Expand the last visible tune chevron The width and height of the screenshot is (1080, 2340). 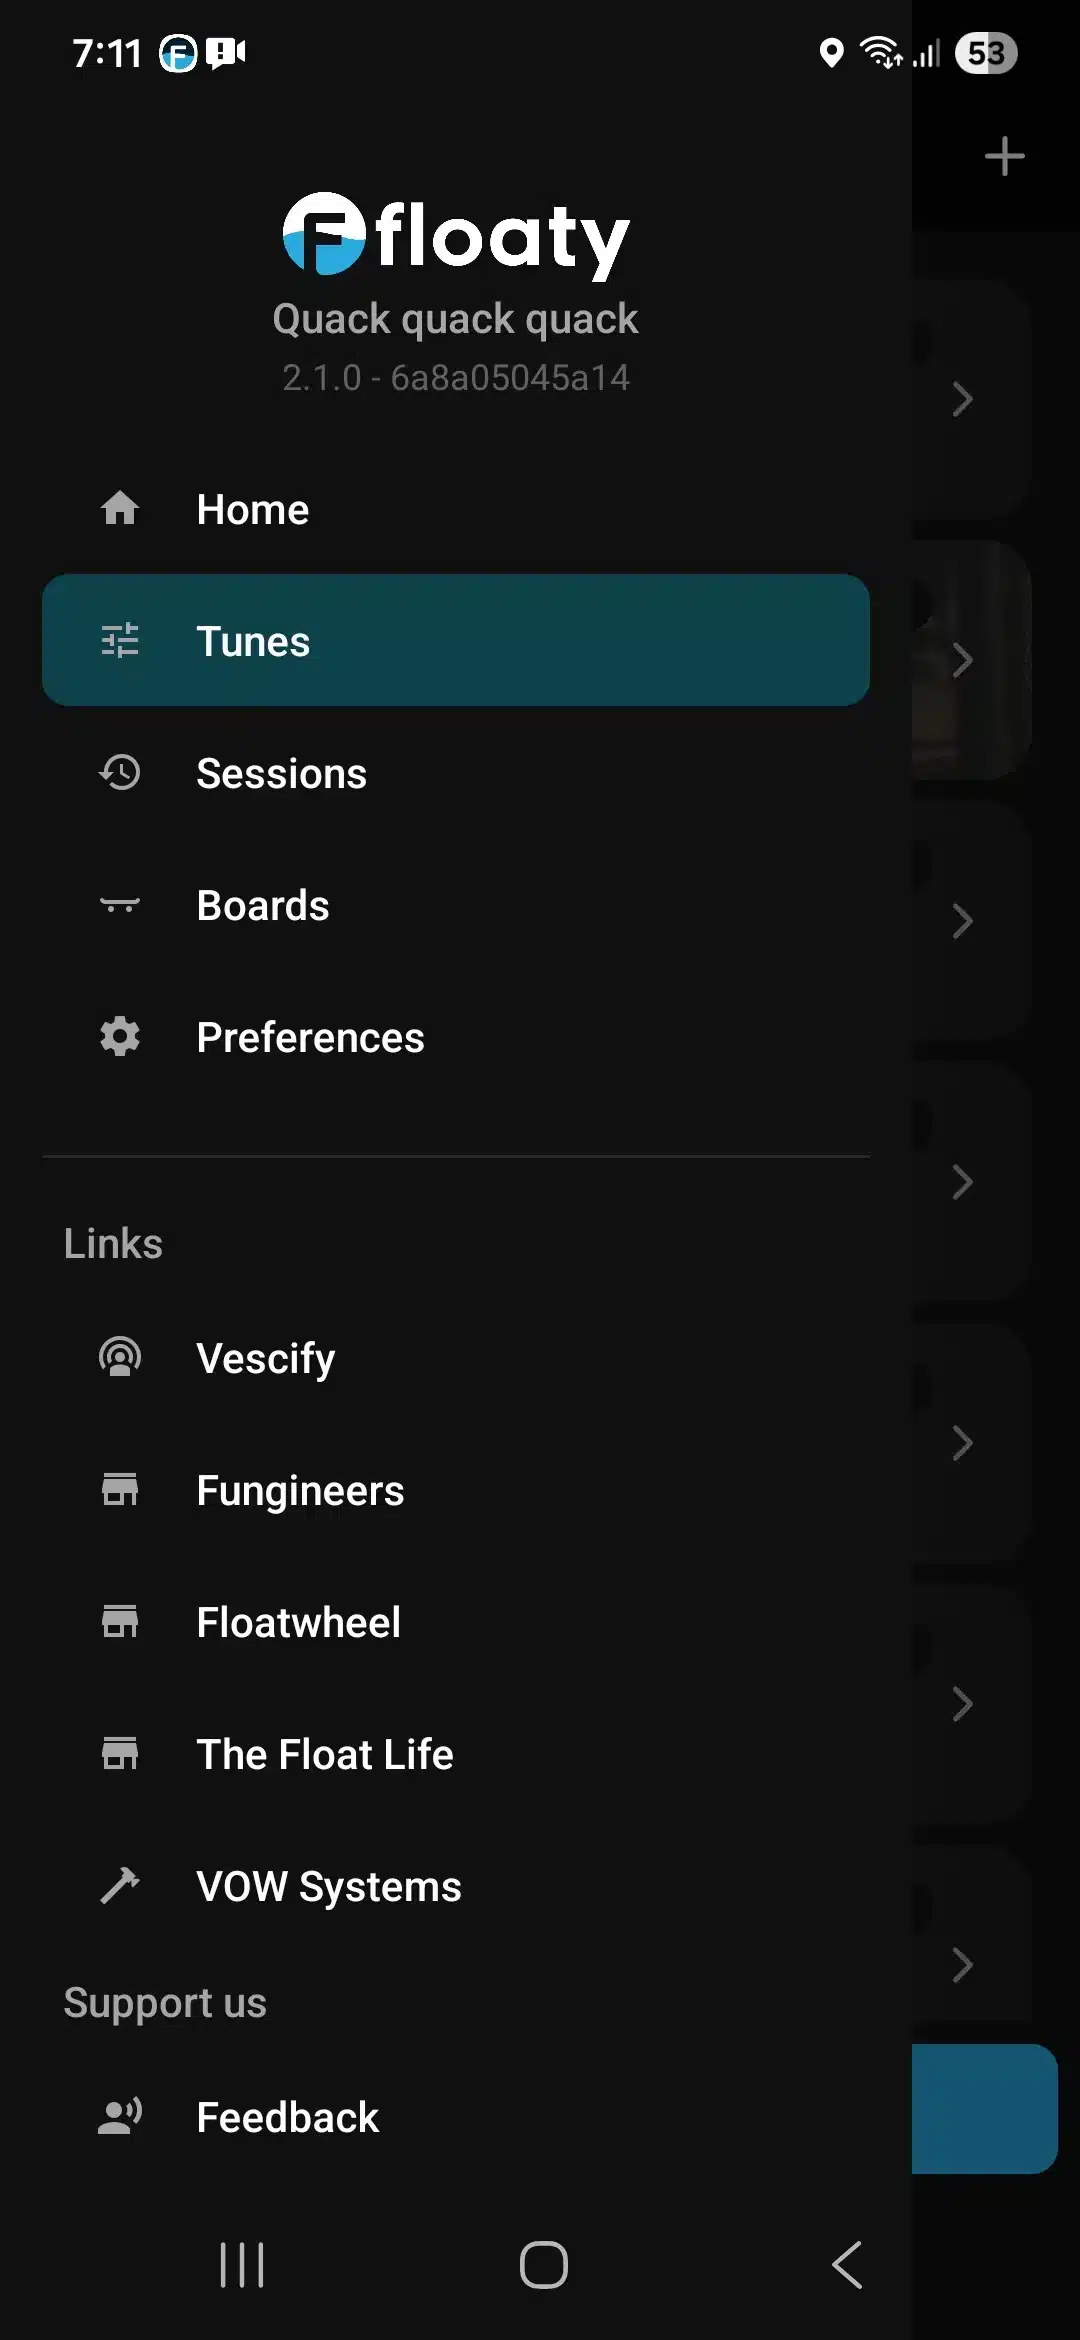pos(962,1965)
